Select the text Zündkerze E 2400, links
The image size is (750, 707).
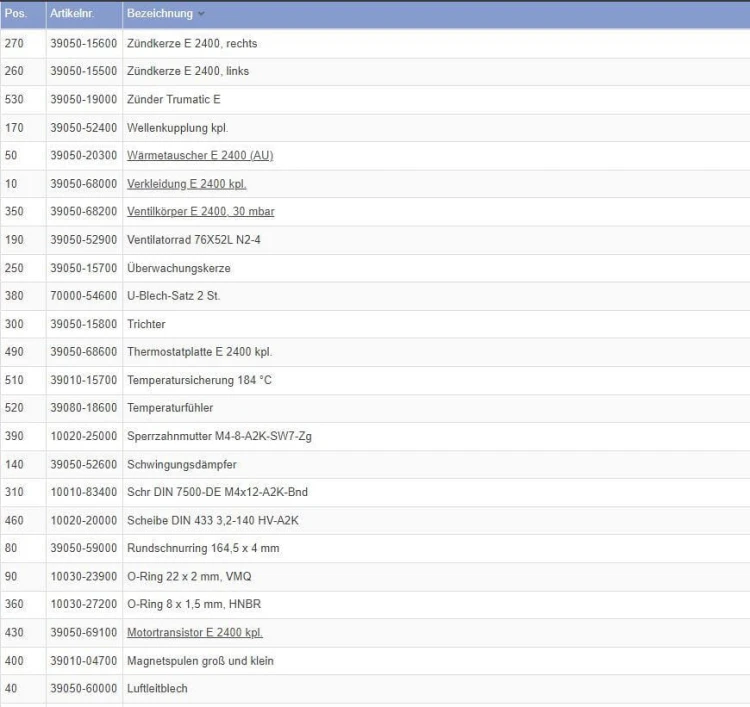[188, 71]
